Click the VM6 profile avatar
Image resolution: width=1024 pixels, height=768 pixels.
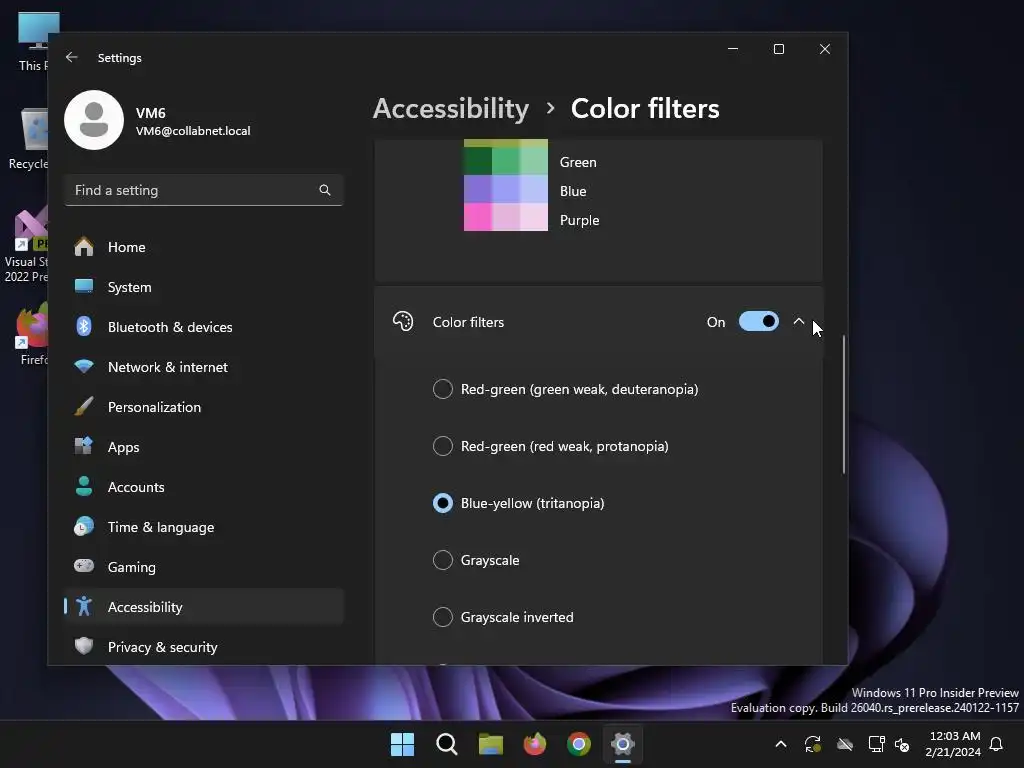click(94, 120)
